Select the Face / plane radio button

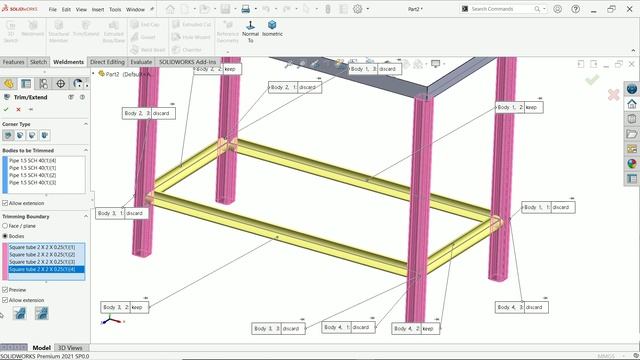point(5,226)
